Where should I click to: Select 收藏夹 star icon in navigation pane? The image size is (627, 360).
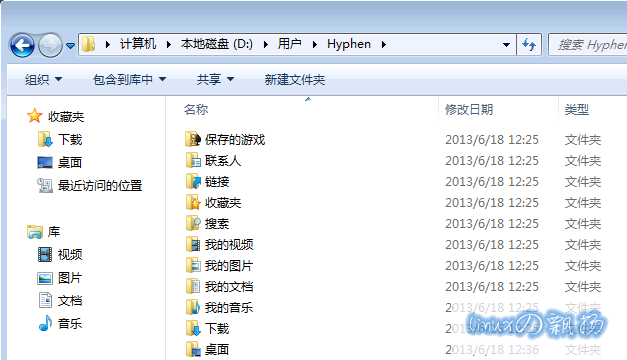pyautogui.click(x=35, y=116)
